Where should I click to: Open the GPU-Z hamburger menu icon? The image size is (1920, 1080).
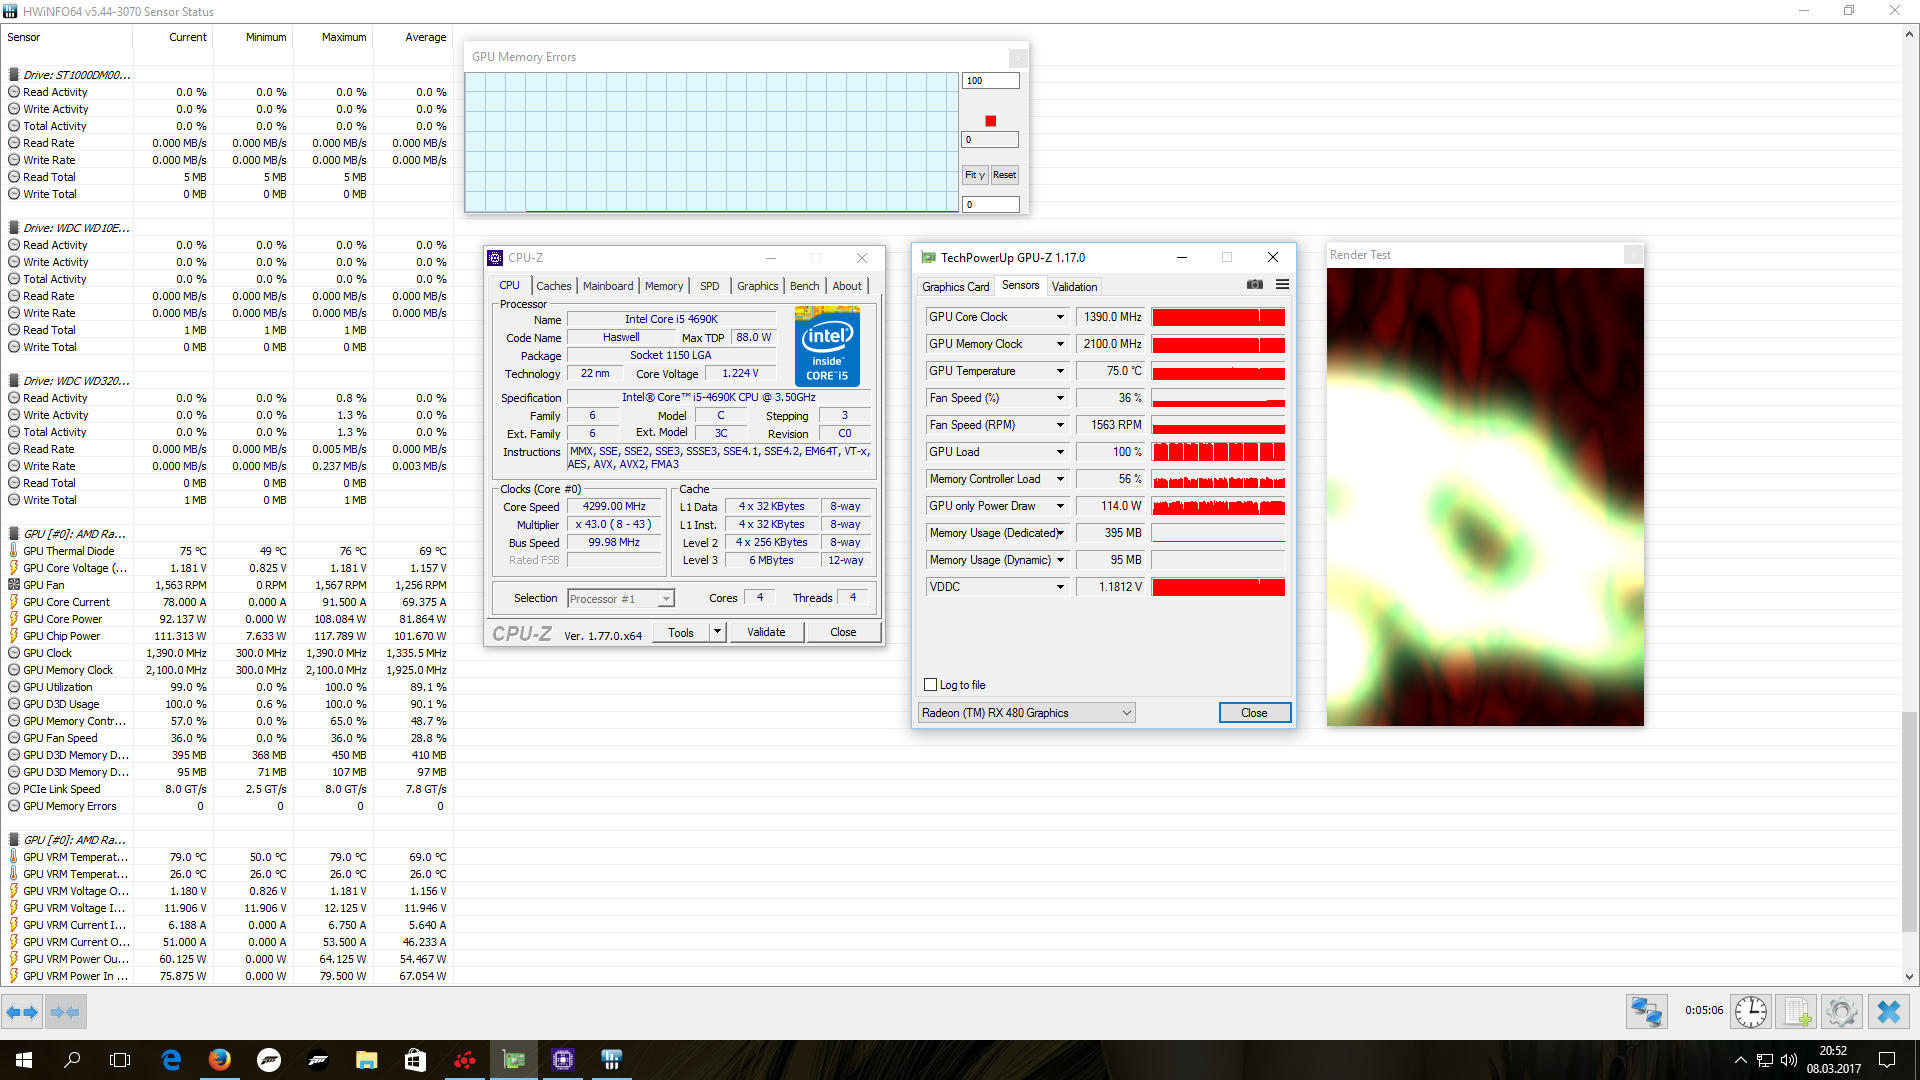click(1282, 285)
